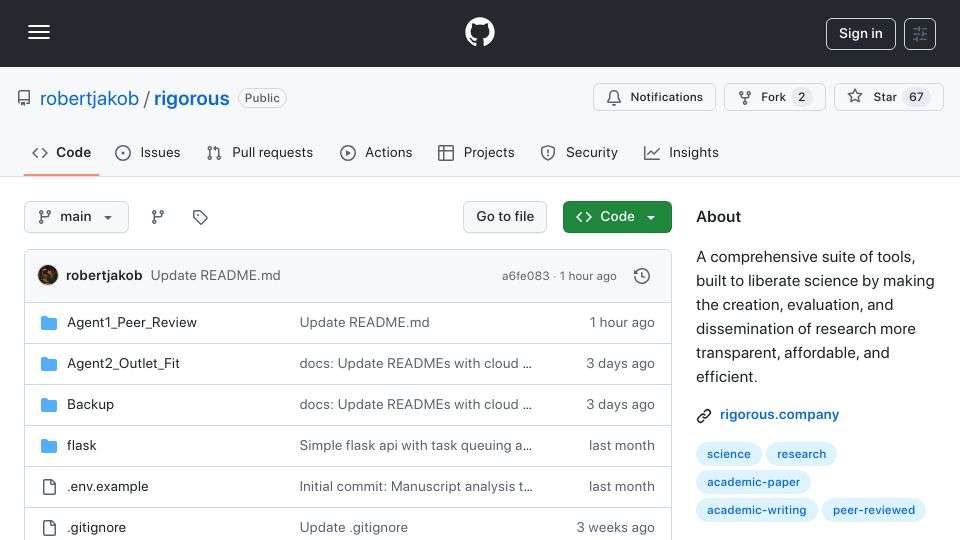
Task: Open the rigorous repository name link
Action: (191, 98)
